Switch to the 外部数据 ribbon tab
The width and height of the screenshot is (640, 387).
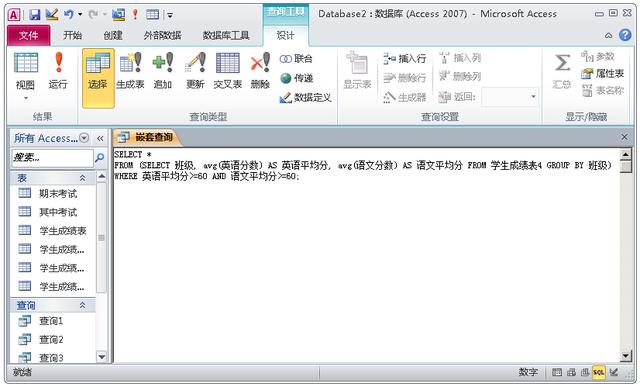click(162, 35)
